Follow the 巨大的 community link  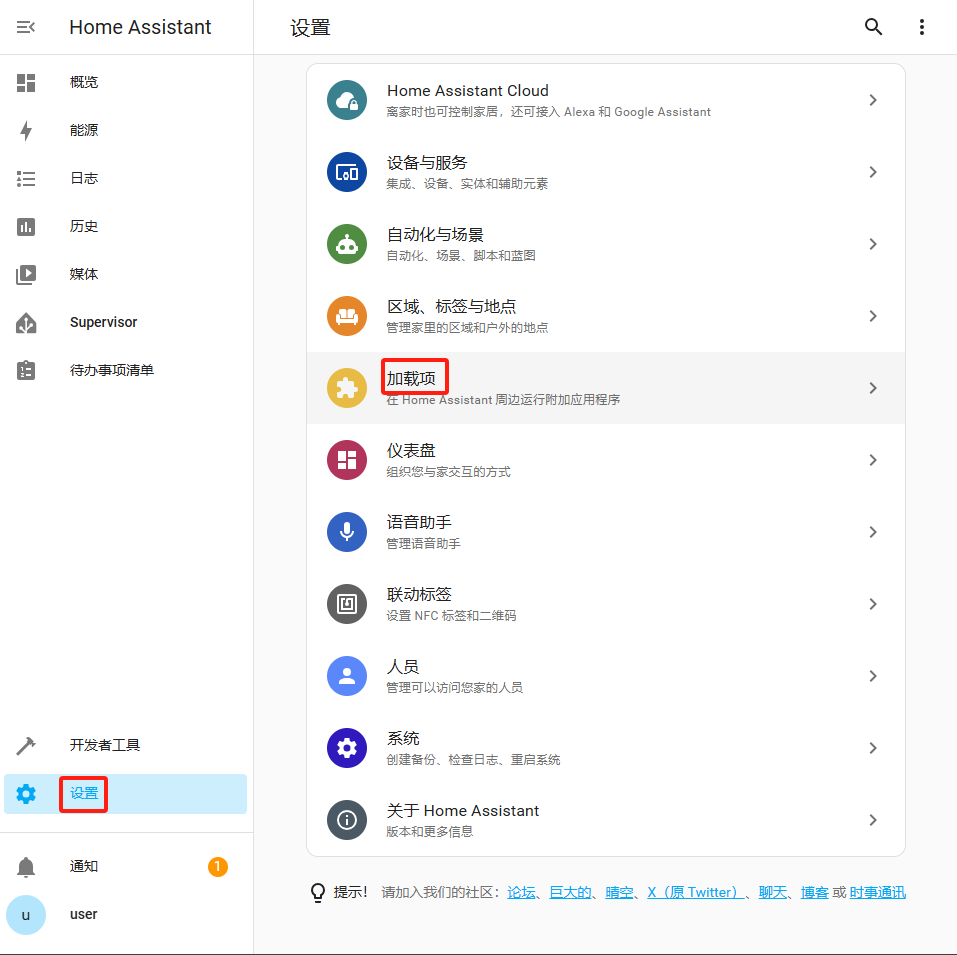coord(570,893)
